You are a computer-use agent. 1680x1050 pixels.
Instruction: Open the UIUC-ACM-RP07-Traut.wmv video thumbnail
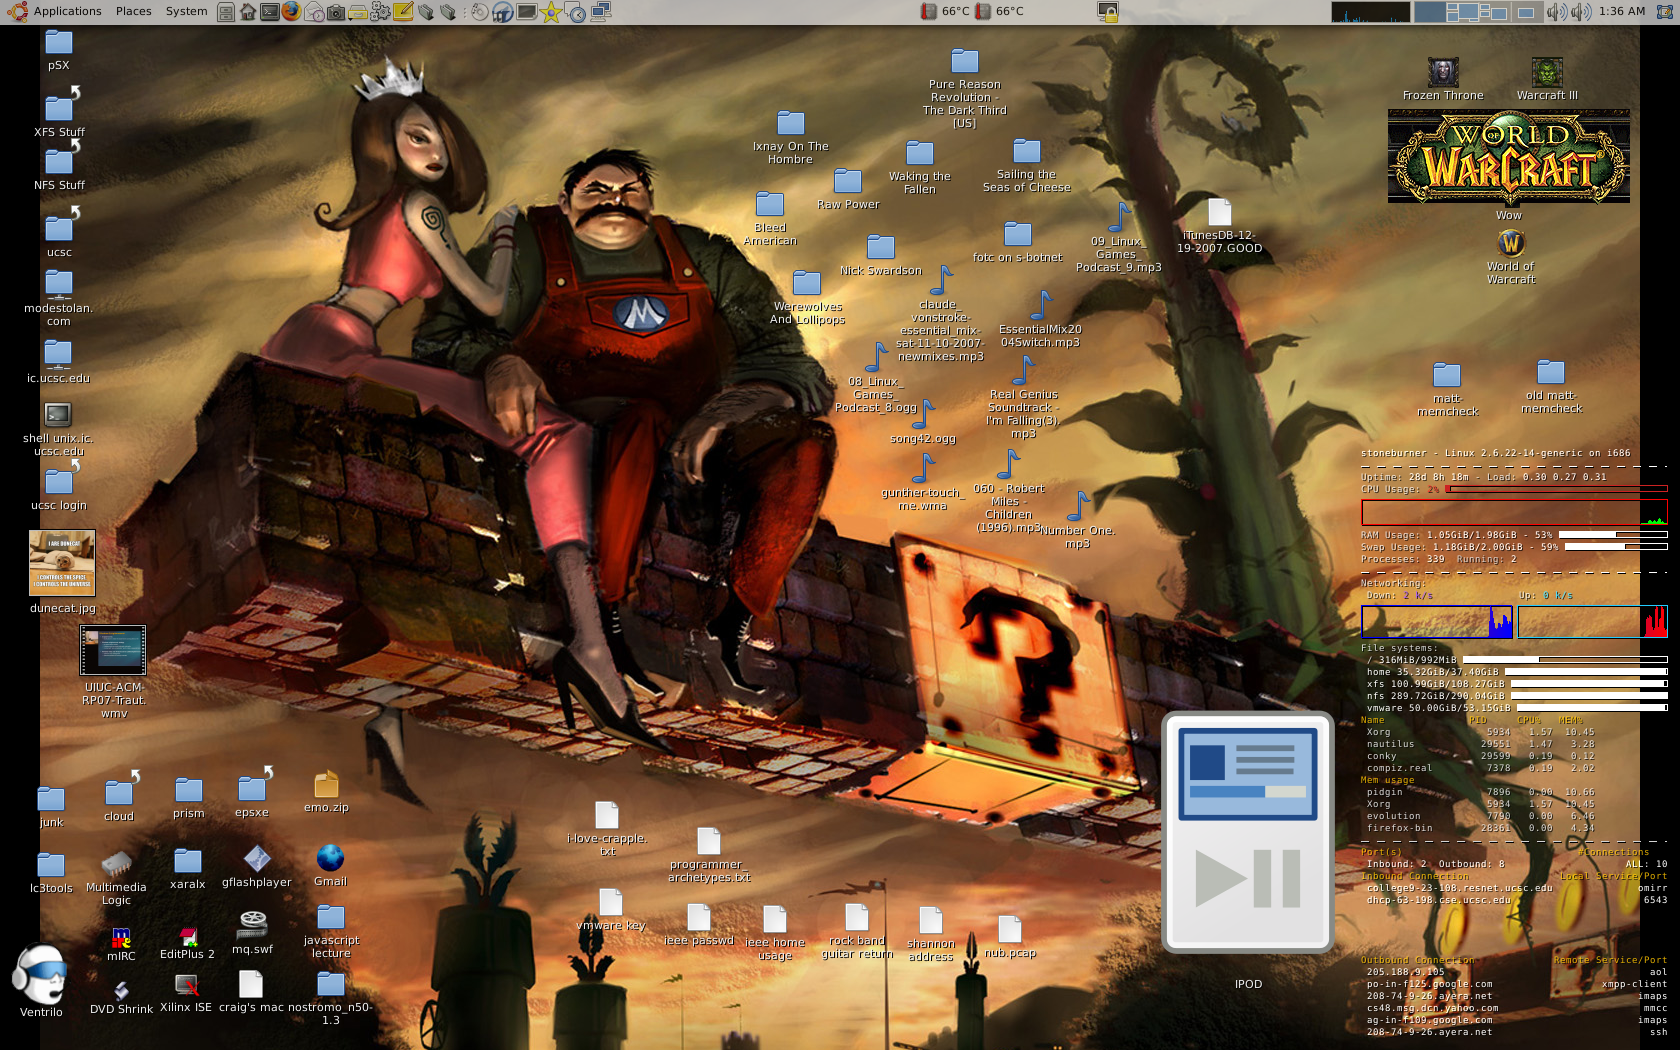pyautogui.click(x=113, y=671)
